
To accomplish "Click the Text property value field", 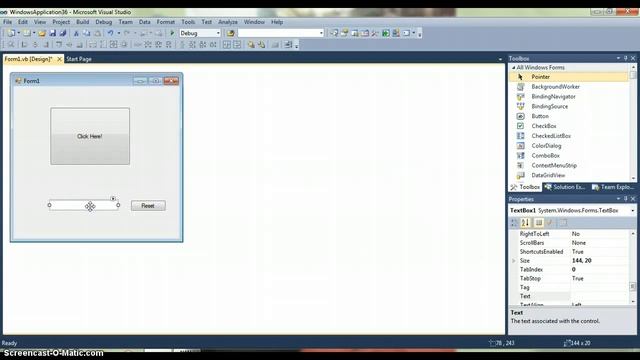I will click(x=599, y=296).
